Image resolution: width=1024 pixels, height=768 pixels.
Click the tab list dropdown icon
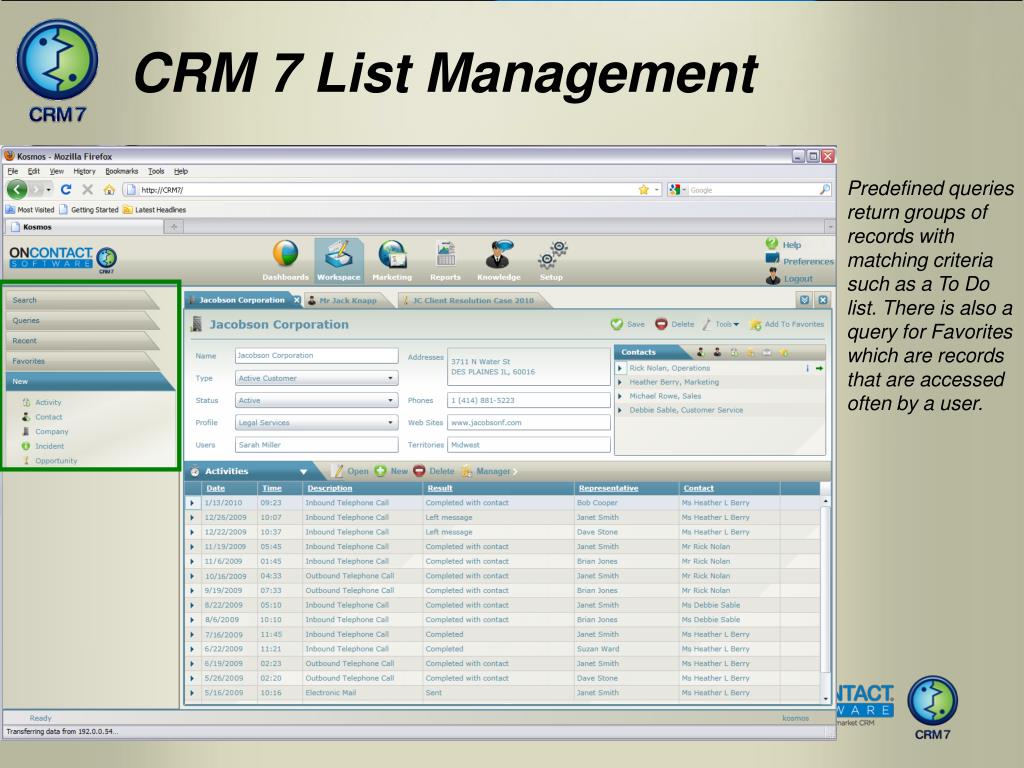click(x=805, y=300)
